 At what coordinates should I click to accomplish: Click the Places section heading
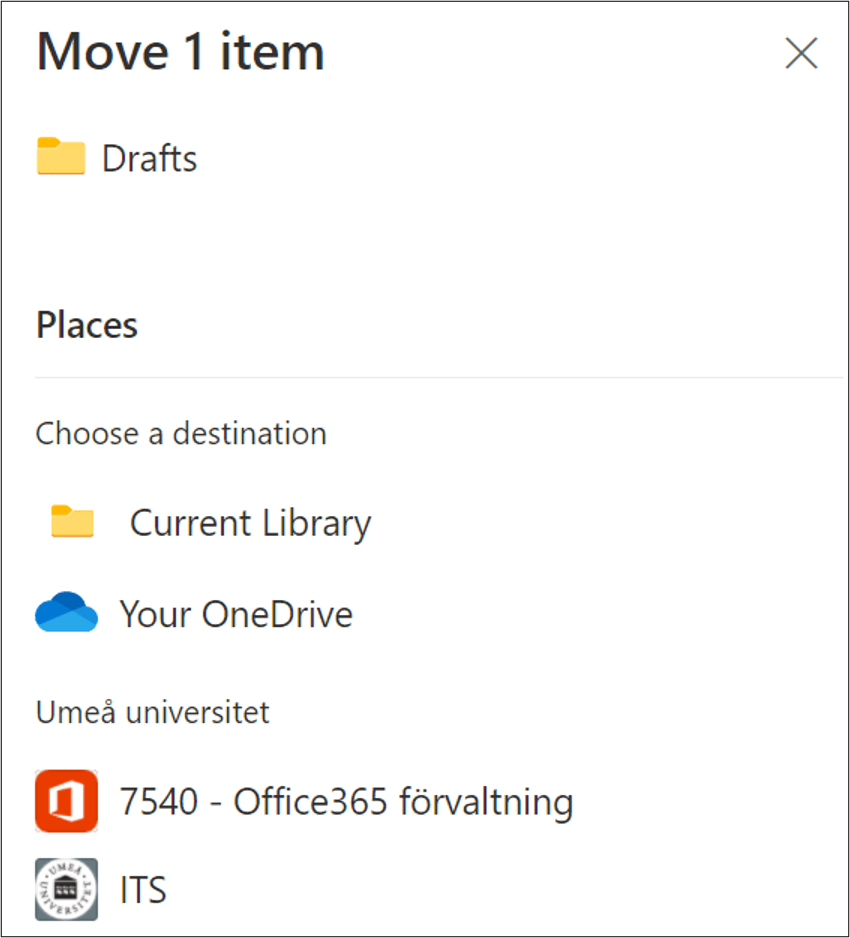pyautogui.click(x=86, y=324)
